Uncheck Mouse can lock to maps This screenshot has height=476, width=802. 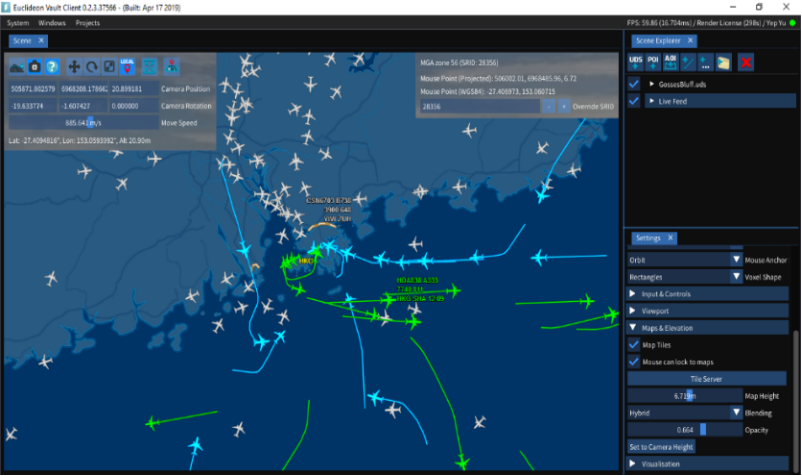[634, 361]
